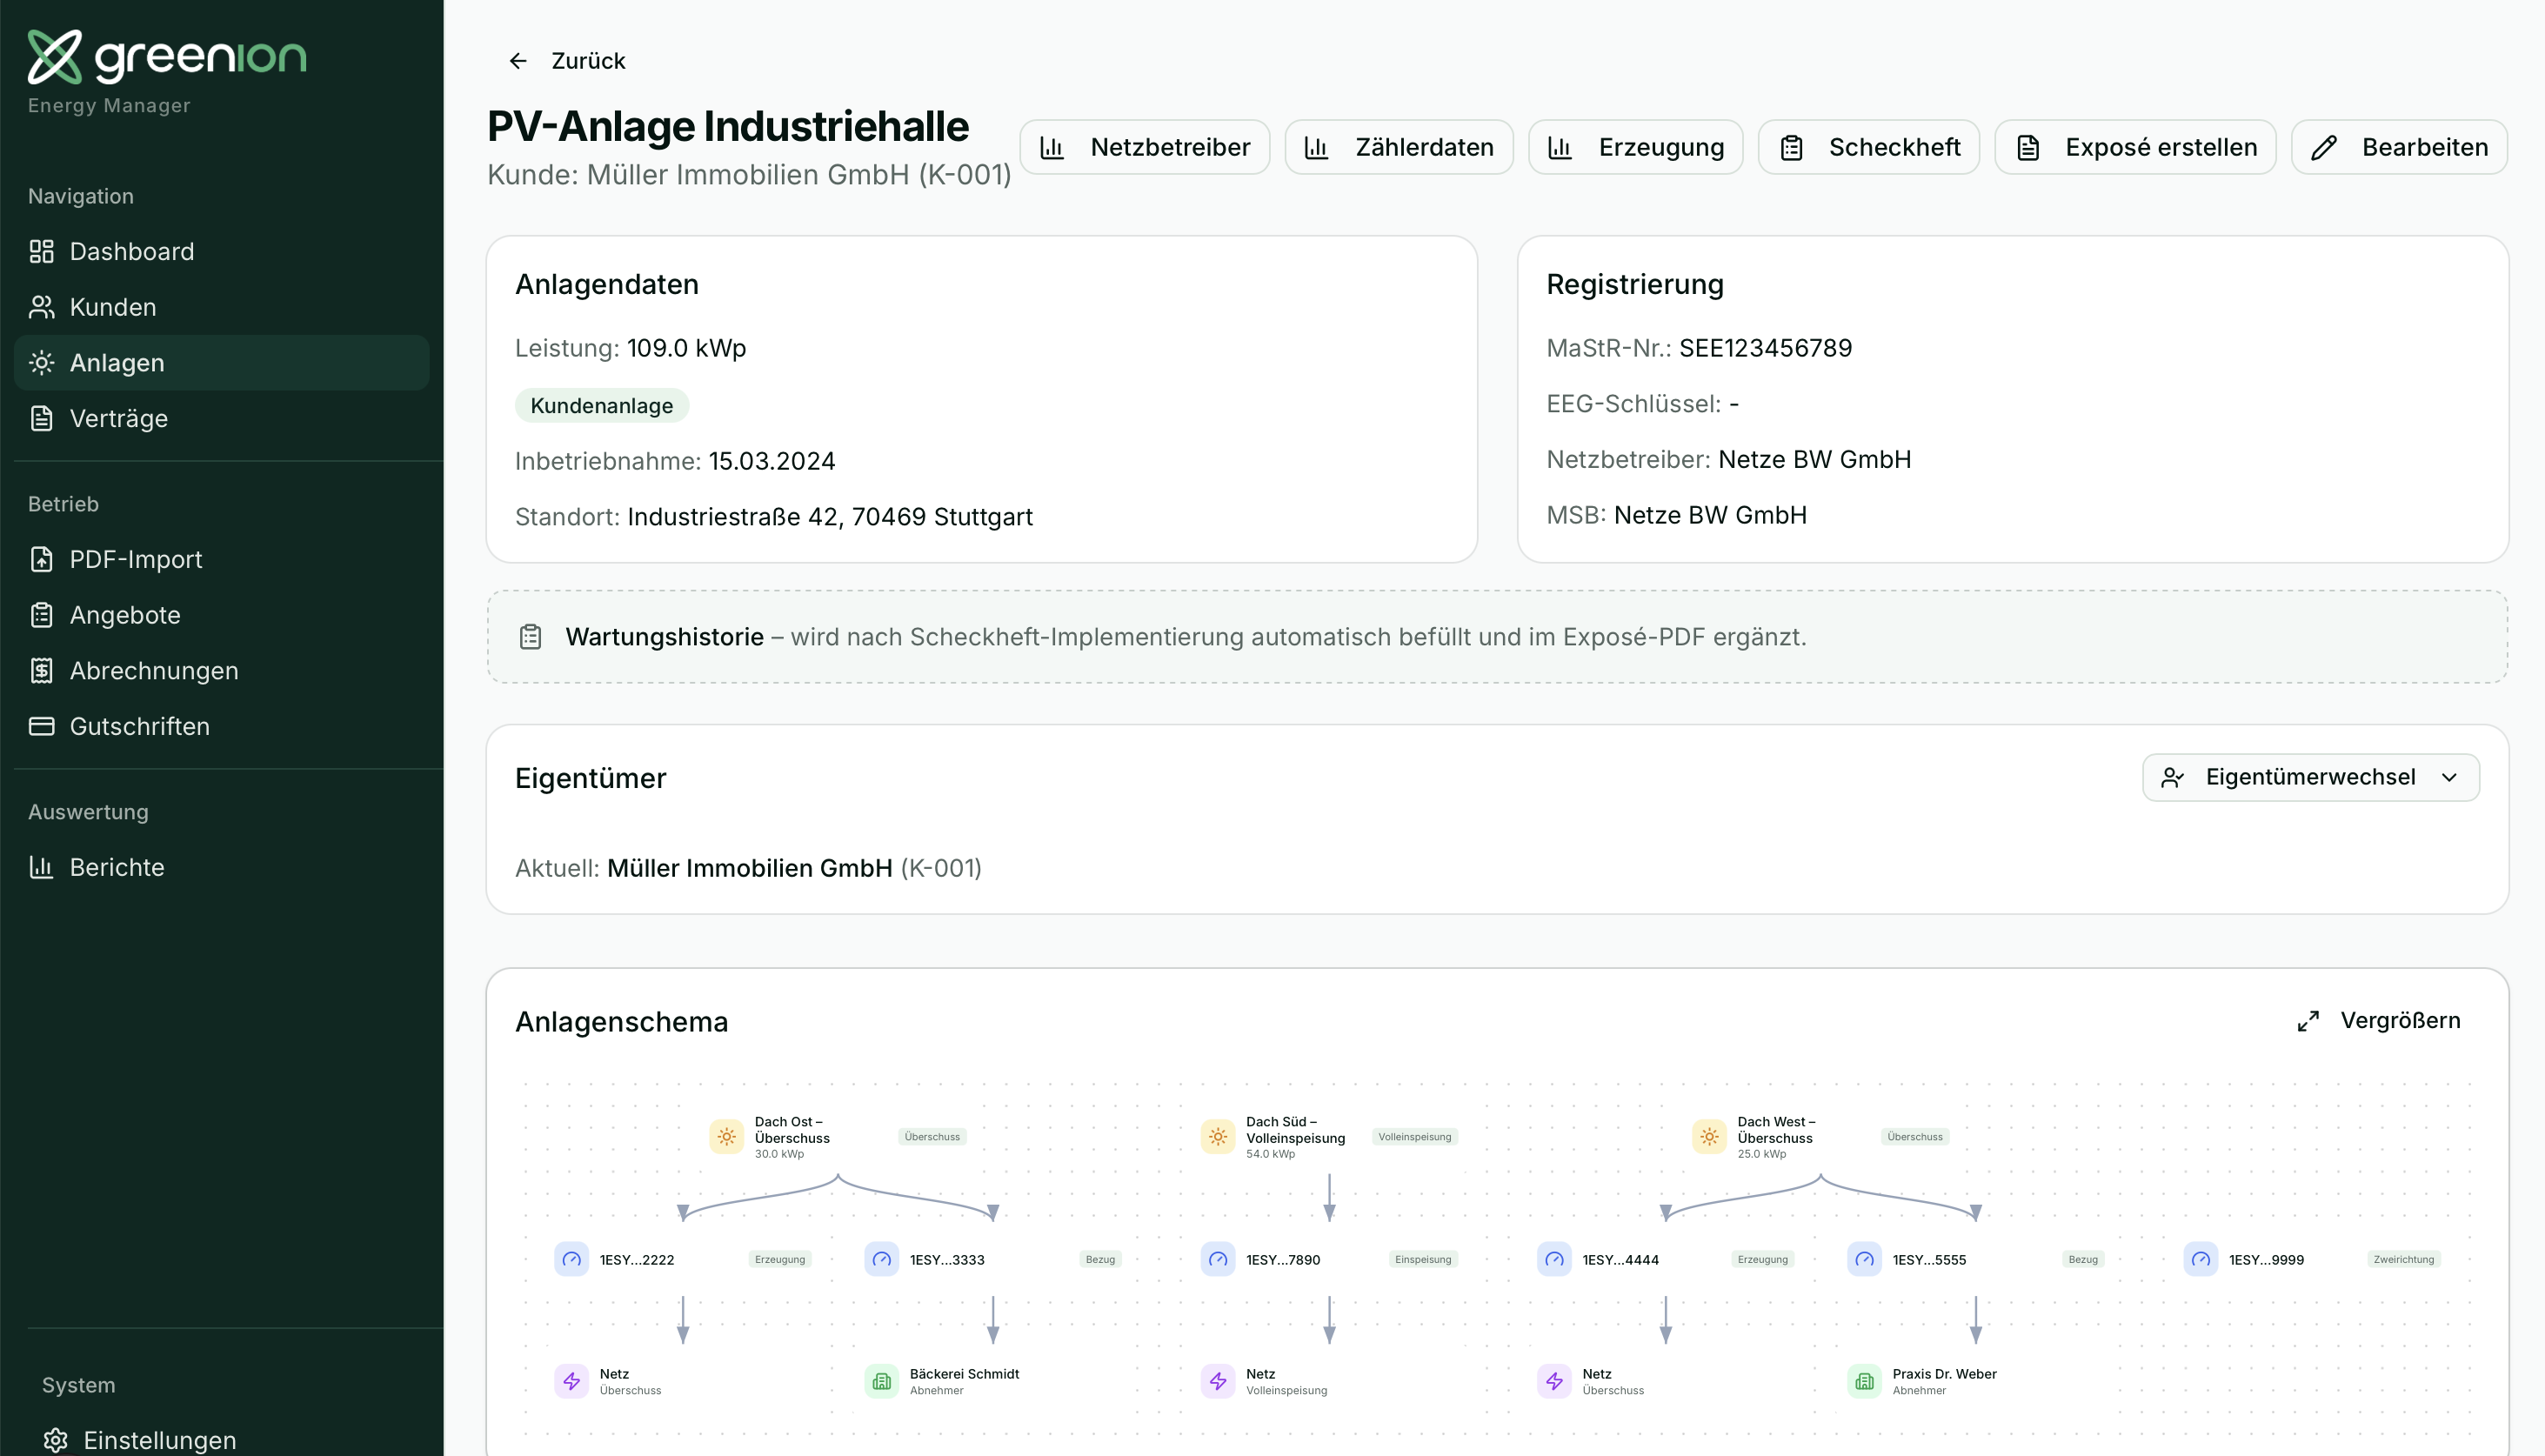Select the Kunden section icon

pos(41,307)
